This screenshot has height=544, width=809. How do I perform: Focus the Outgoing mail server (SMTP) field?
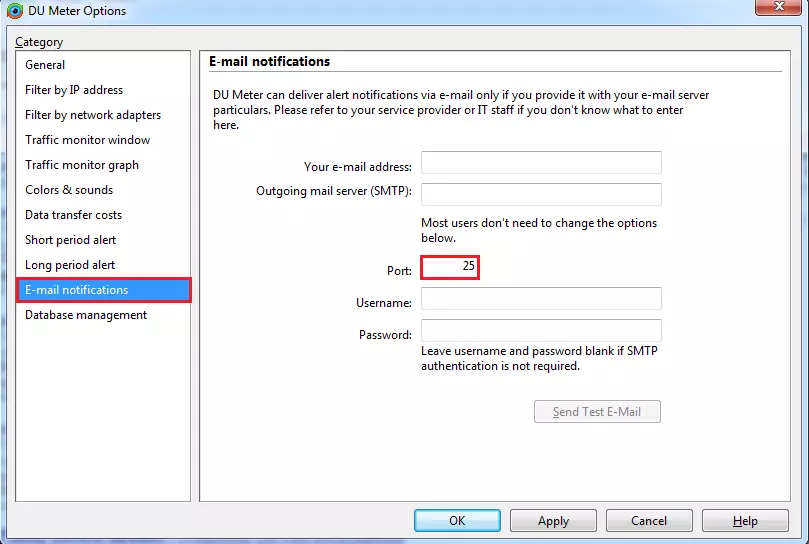(541, 194)
